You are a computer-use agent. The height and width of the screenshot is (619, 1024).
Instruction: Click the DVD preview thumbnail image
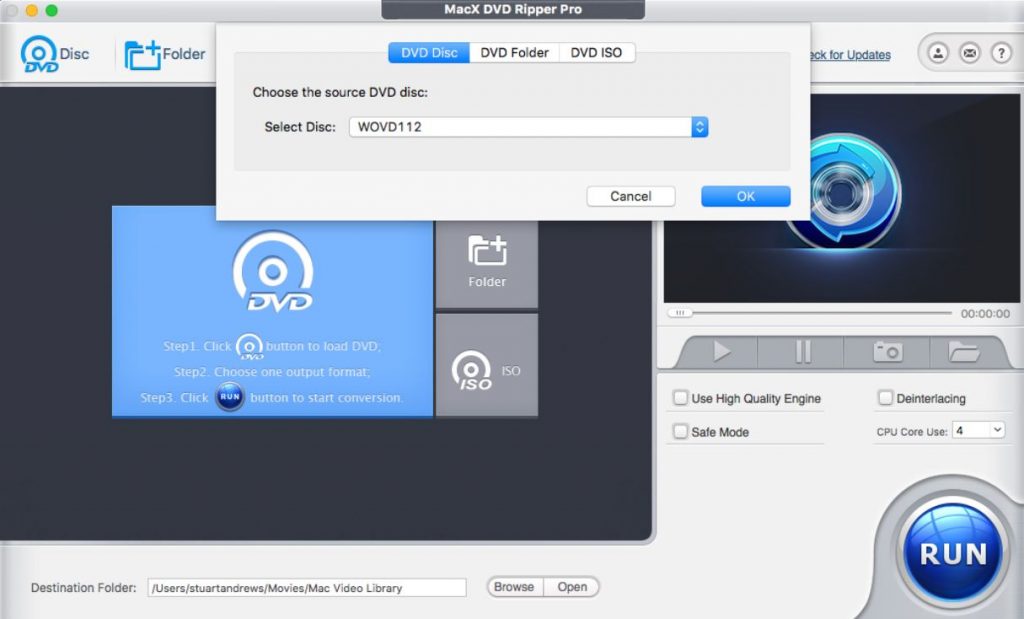coord(842,197)
